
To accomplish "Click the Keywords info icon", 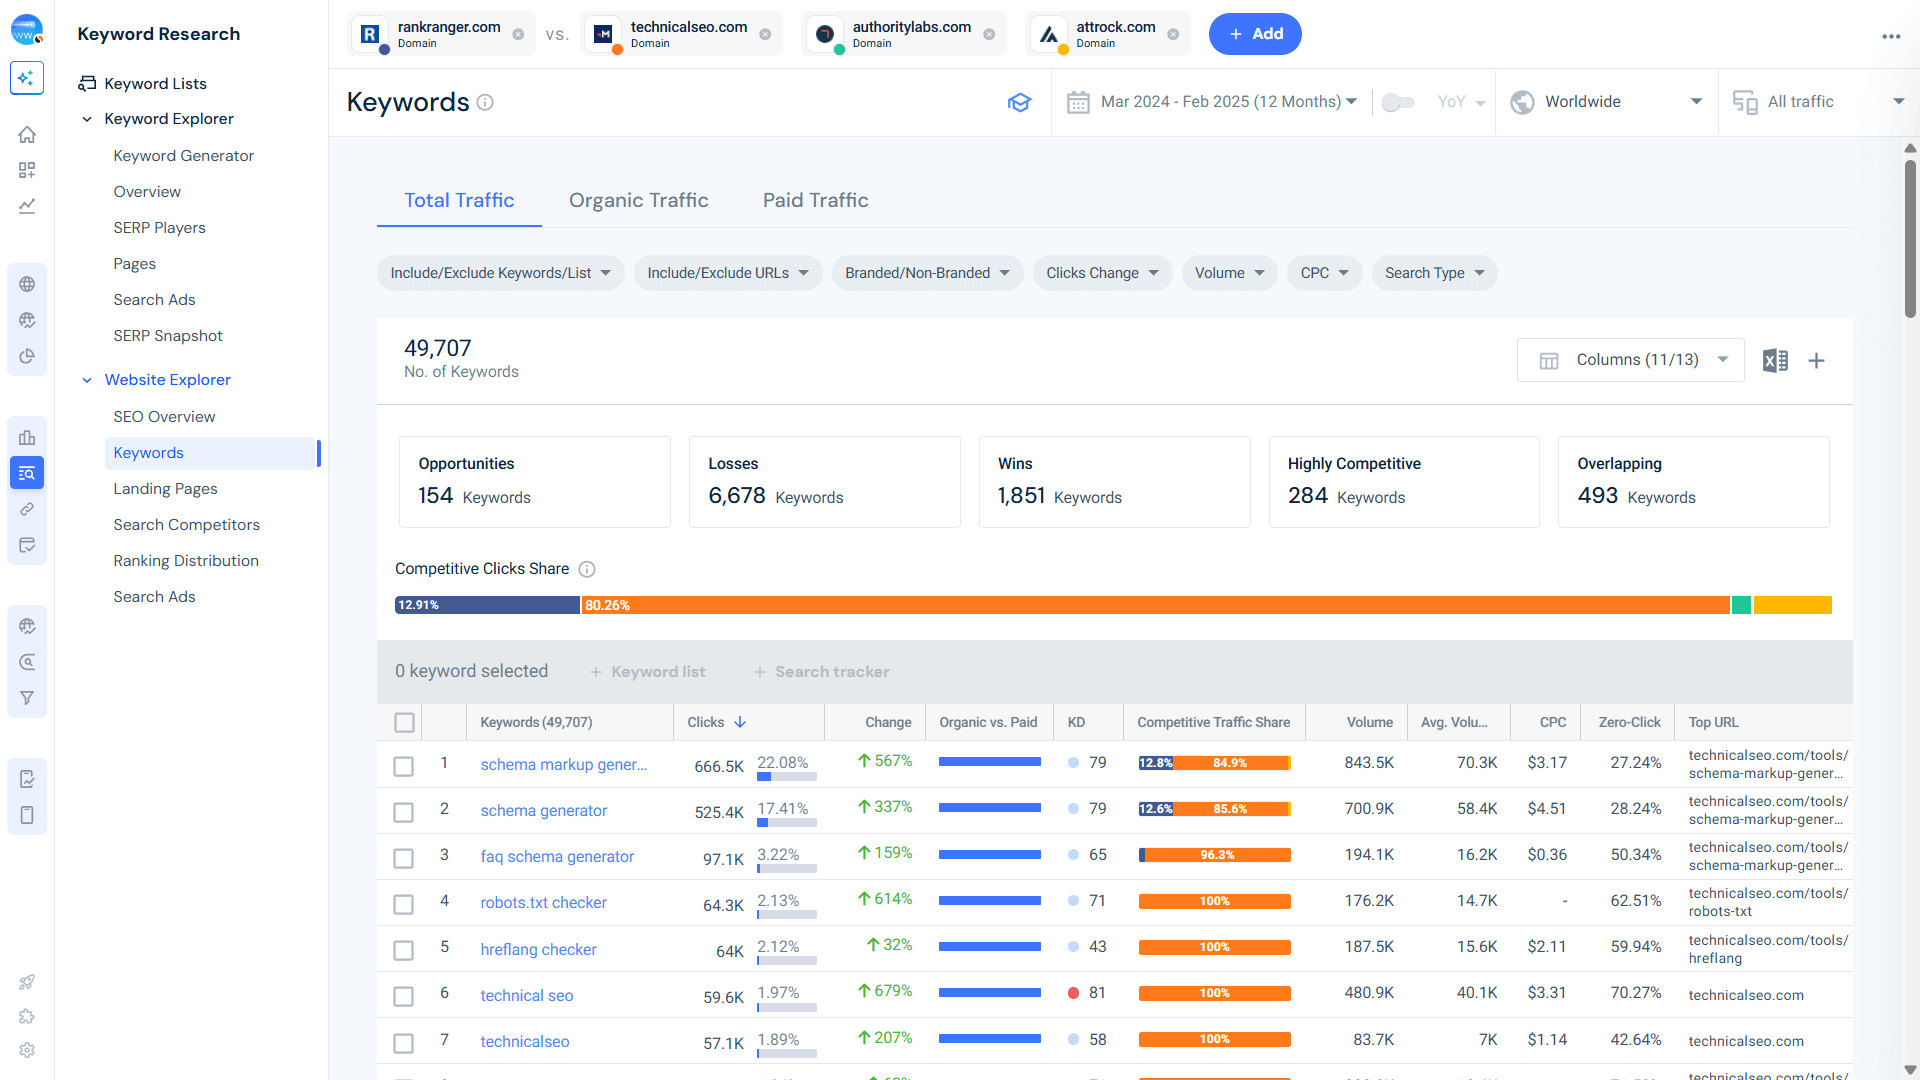I will point(485,102).
